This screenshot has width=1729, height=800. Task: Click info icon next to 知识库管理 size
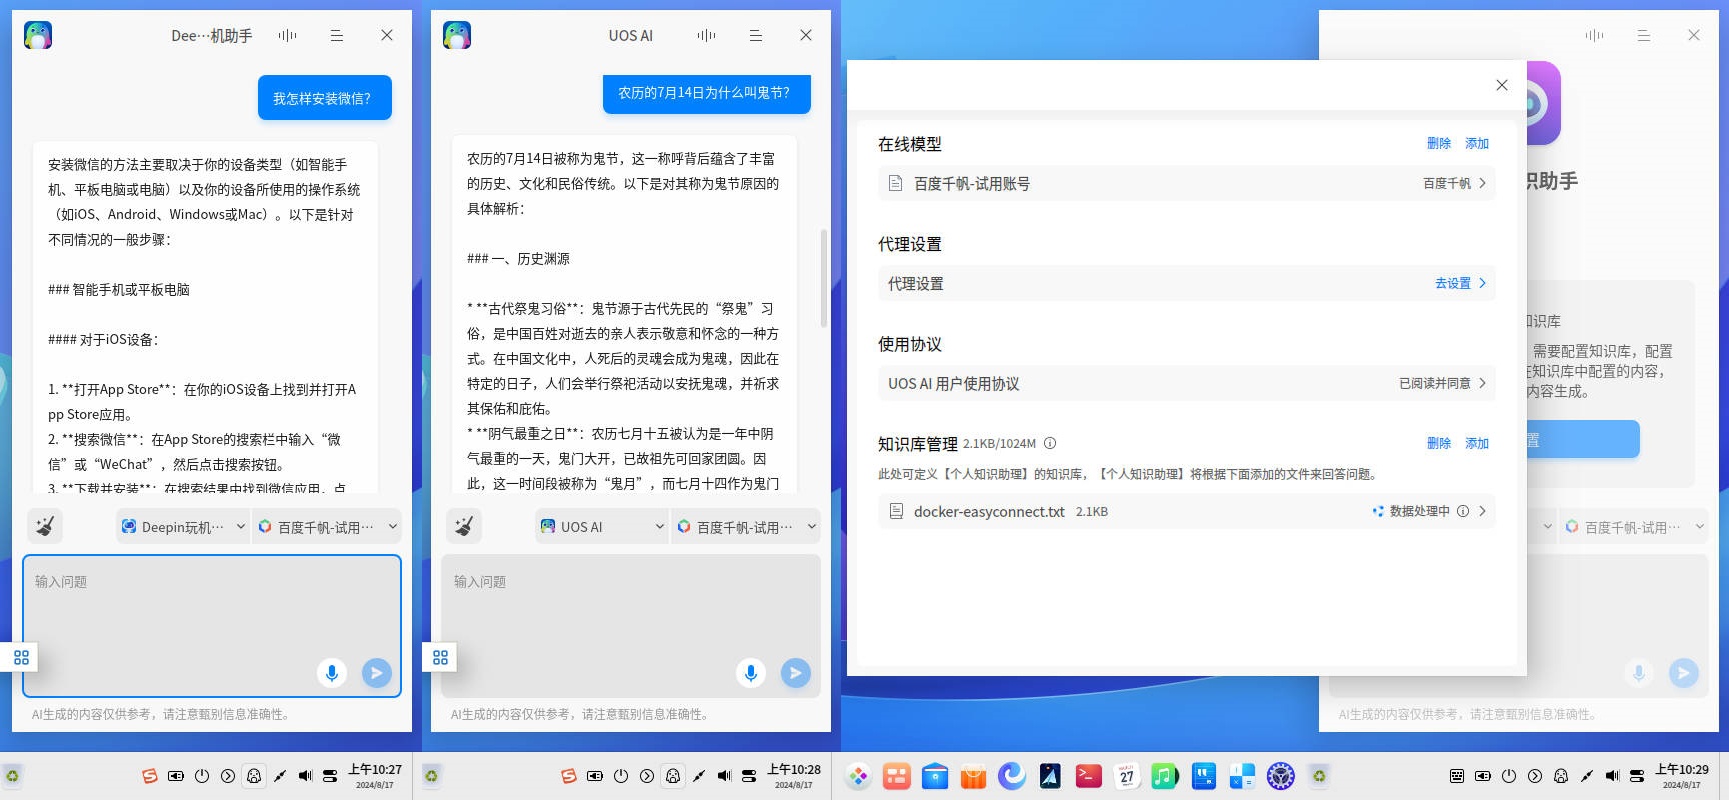[1050, 443]
